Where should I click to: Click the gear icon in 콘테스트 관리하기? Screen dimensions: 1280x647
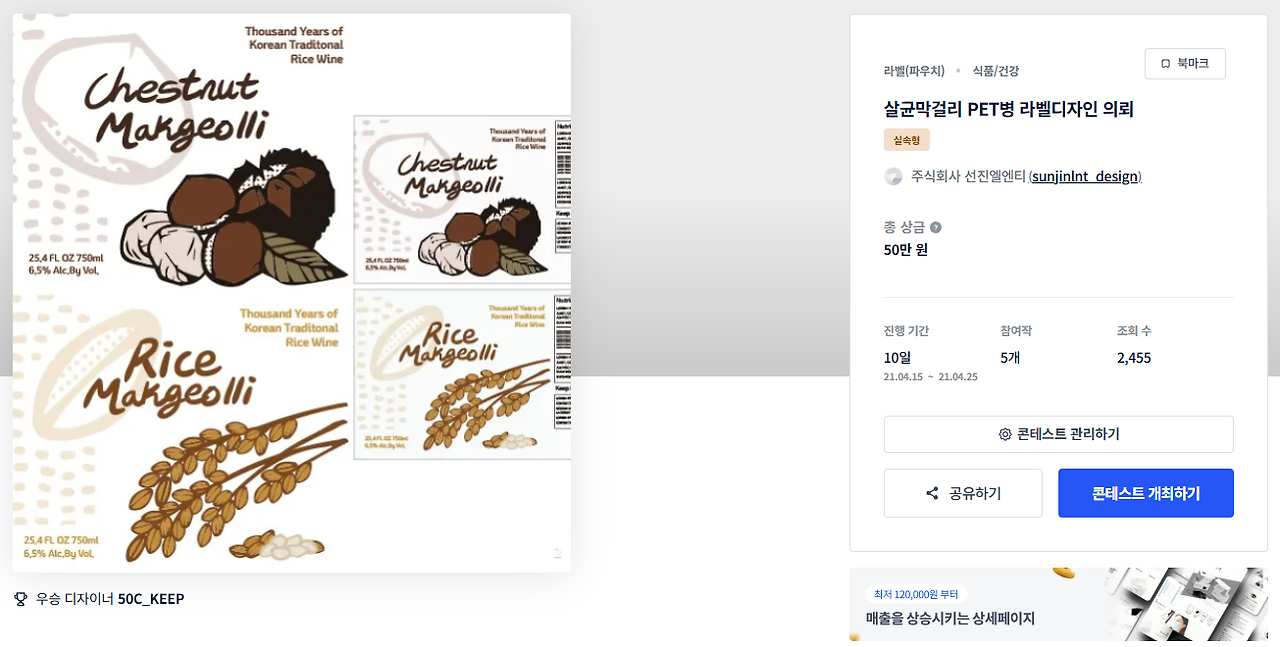[x=1005, y=434]
